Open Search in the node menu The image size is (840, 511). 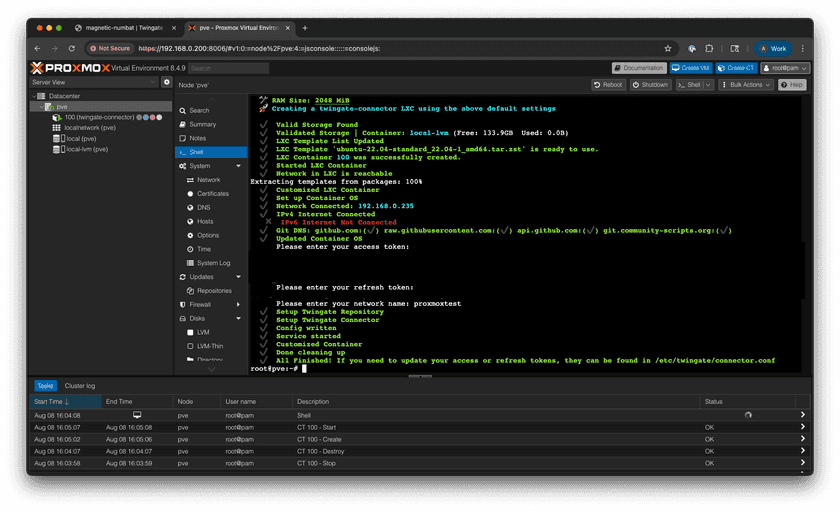(x=199, y=110)
